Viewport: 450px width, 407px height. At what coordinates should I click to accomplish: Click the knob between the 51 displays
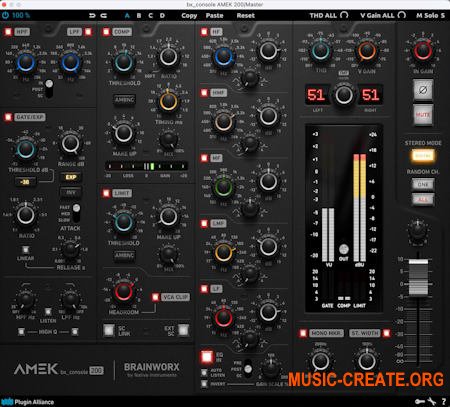[x=343, y=95]
